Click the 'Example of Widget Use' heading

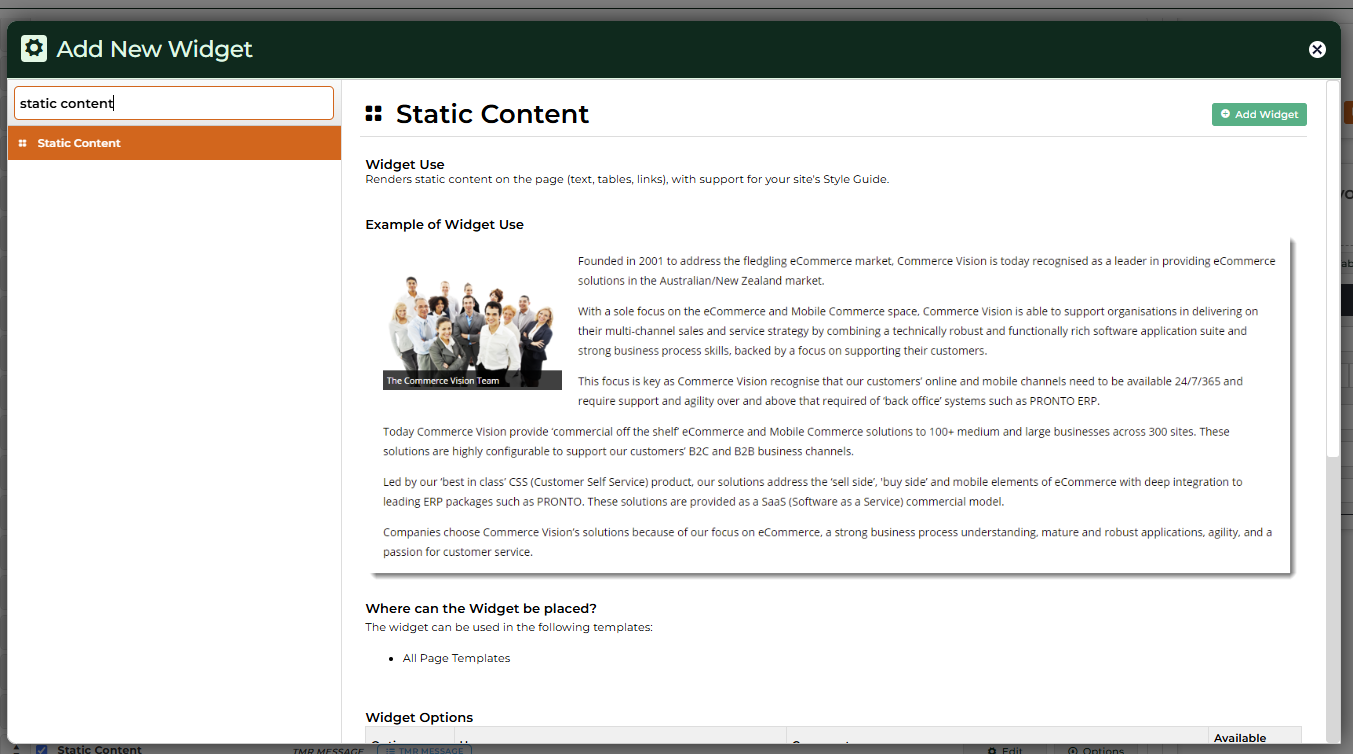445,224
